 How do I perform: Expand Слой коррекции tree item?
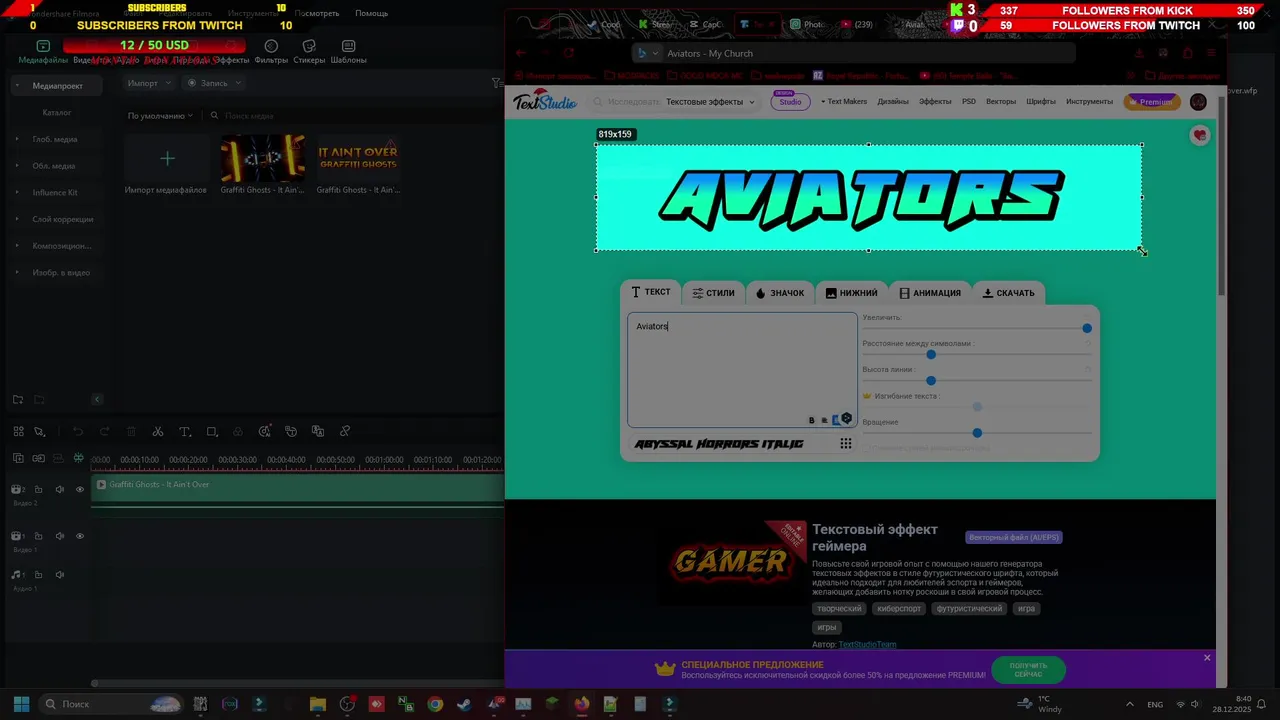(x=17, y=219)
